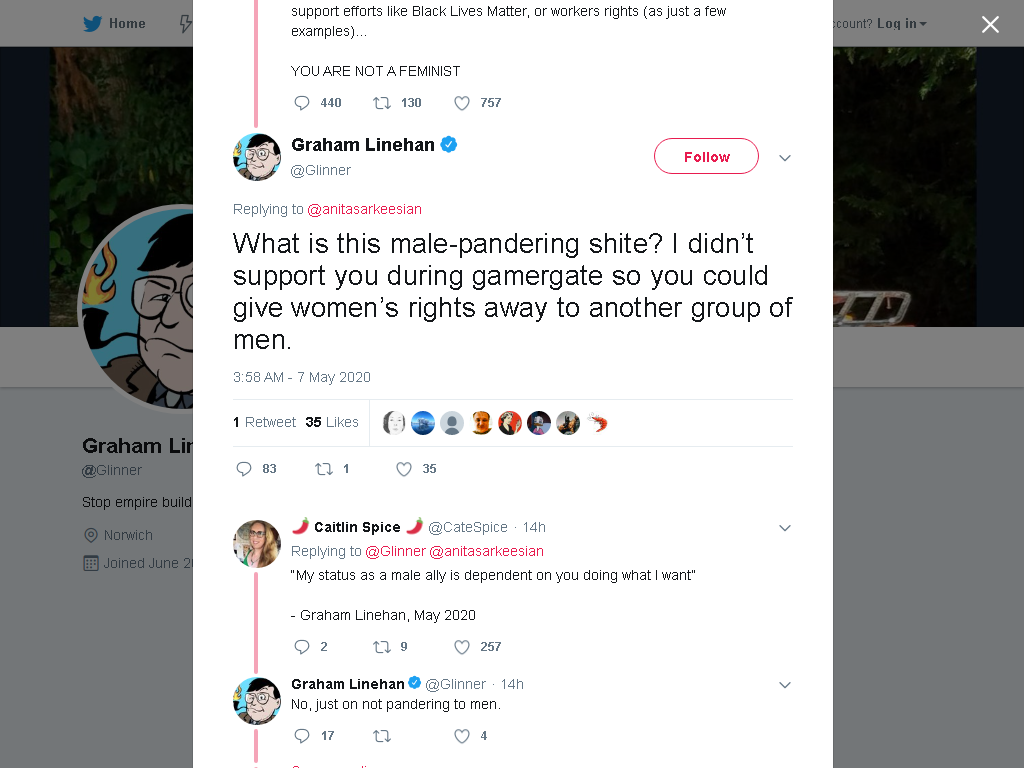Retweet Caitlin Spice's reply
The image size is (1024, 768).
[382, 647]
